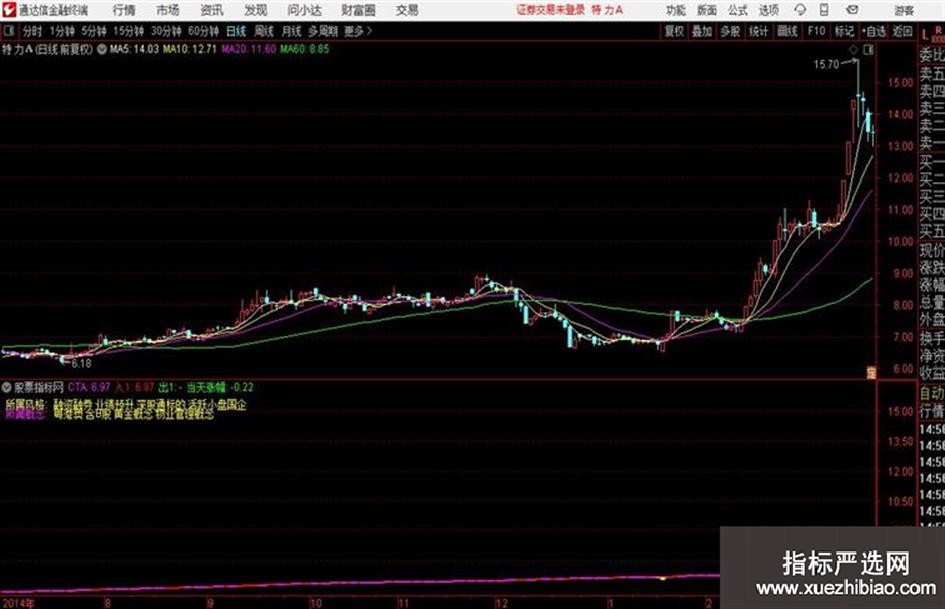Select the 月线 monthly chart tab

coord(292,31)
